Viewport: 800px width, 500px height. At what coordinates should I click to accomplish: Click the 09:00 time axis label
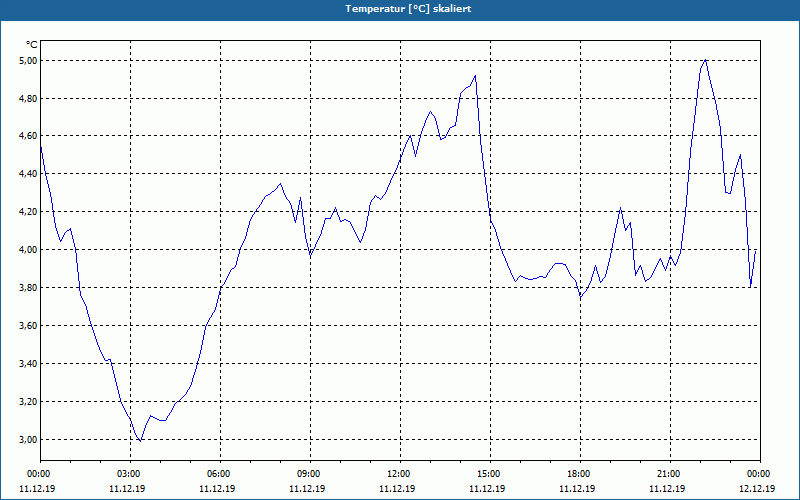tap(308, 474)
